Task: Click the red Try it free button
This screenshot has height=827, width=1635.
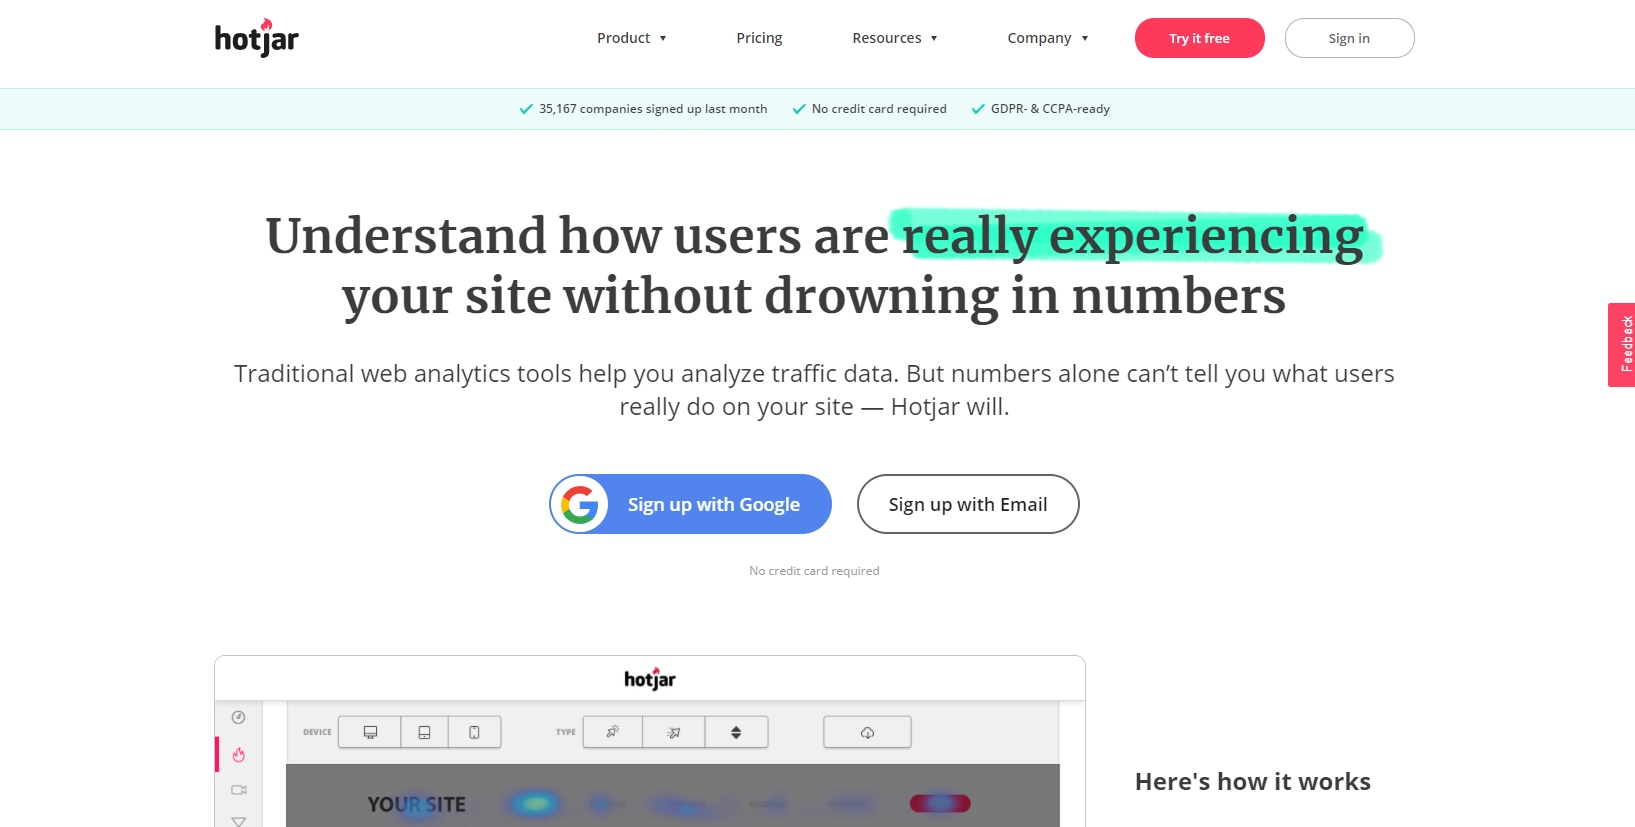Action: pos(1199,38)
